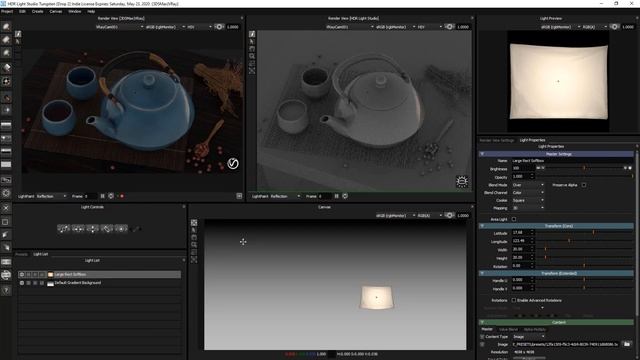Select the LightPaint brush in 3DSMax render view
Viewport: 640px width, 360px height.
[x=18, y=34]
